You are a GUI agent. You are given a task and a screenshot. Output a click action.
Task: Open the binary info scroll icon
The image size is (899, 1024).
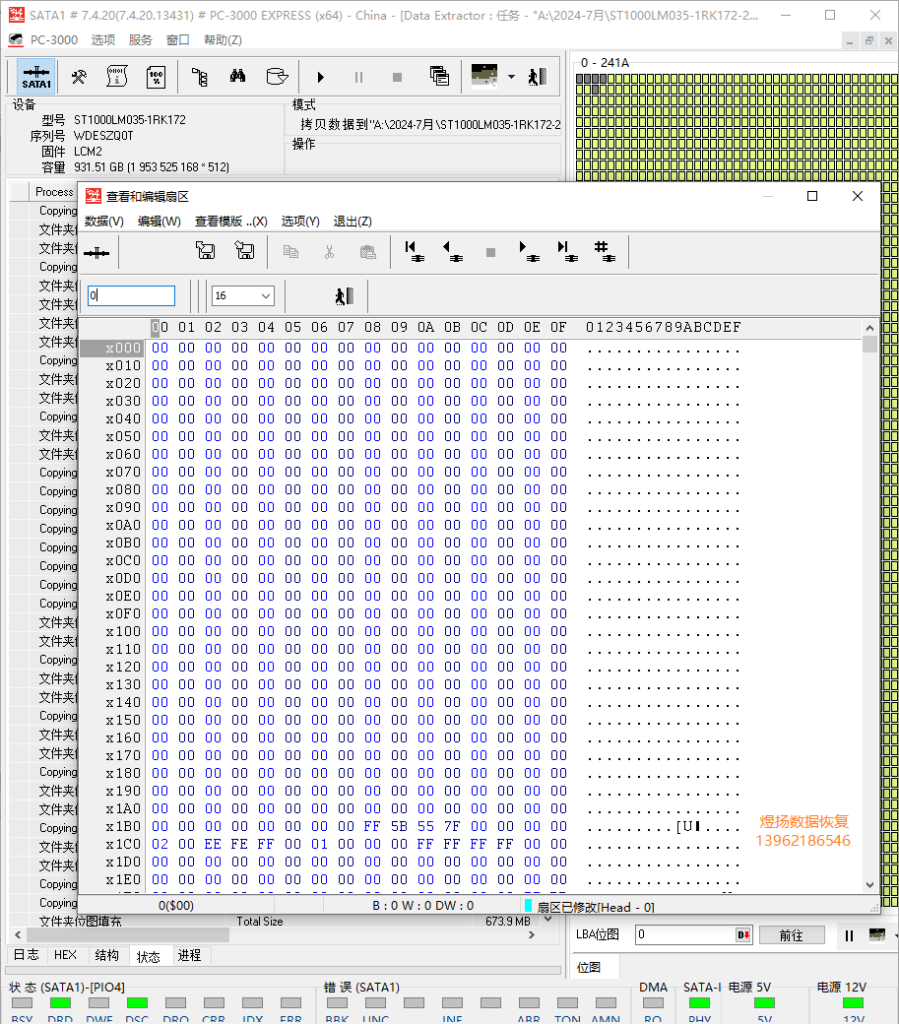tap(117, 77)
